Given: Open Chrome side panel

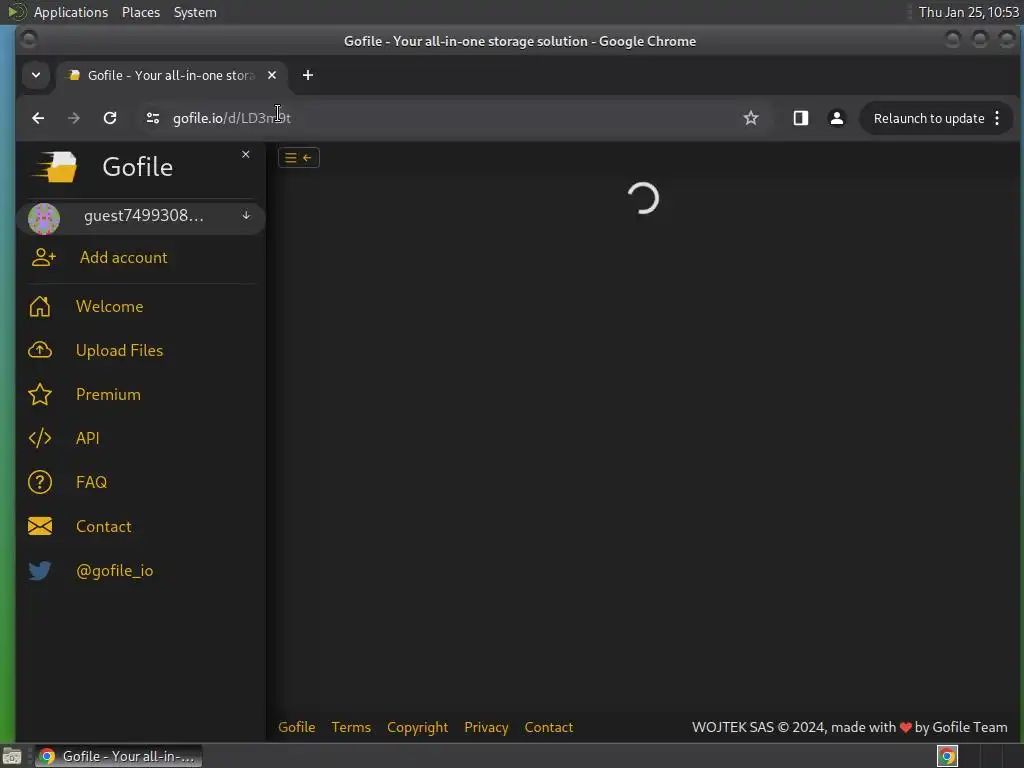Looking at the screenshot, I should click(x=801, y=118).
